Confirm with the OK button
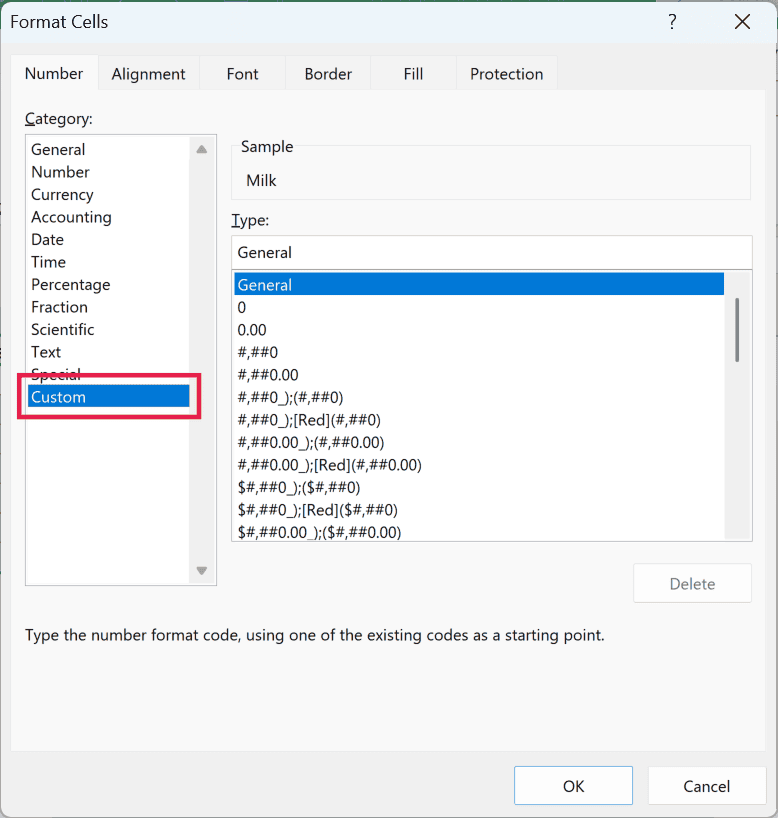778x818 pixels. click(x=573, y=786)
